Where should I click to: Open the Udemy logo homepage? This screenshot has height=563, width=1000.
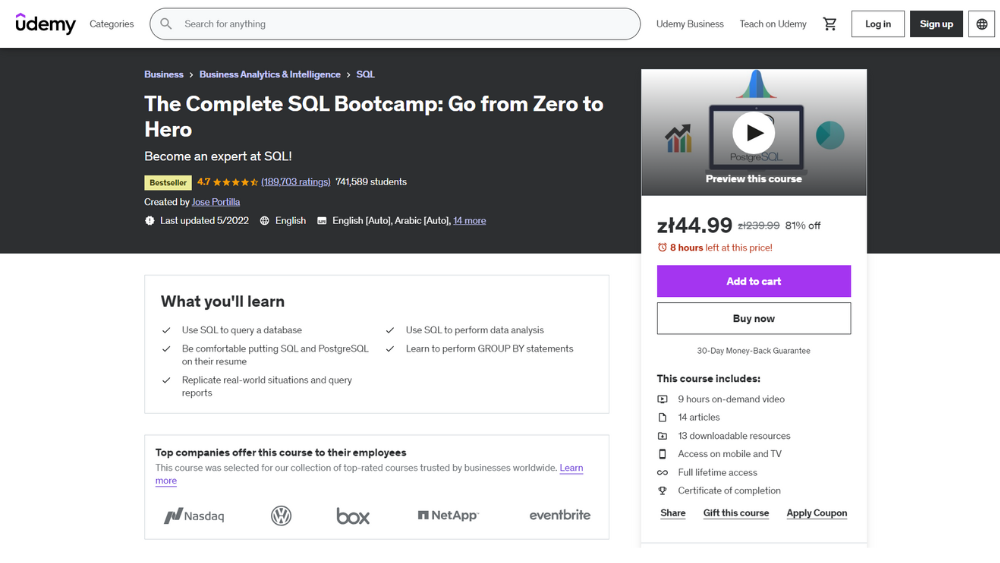[x=45, y=24]
